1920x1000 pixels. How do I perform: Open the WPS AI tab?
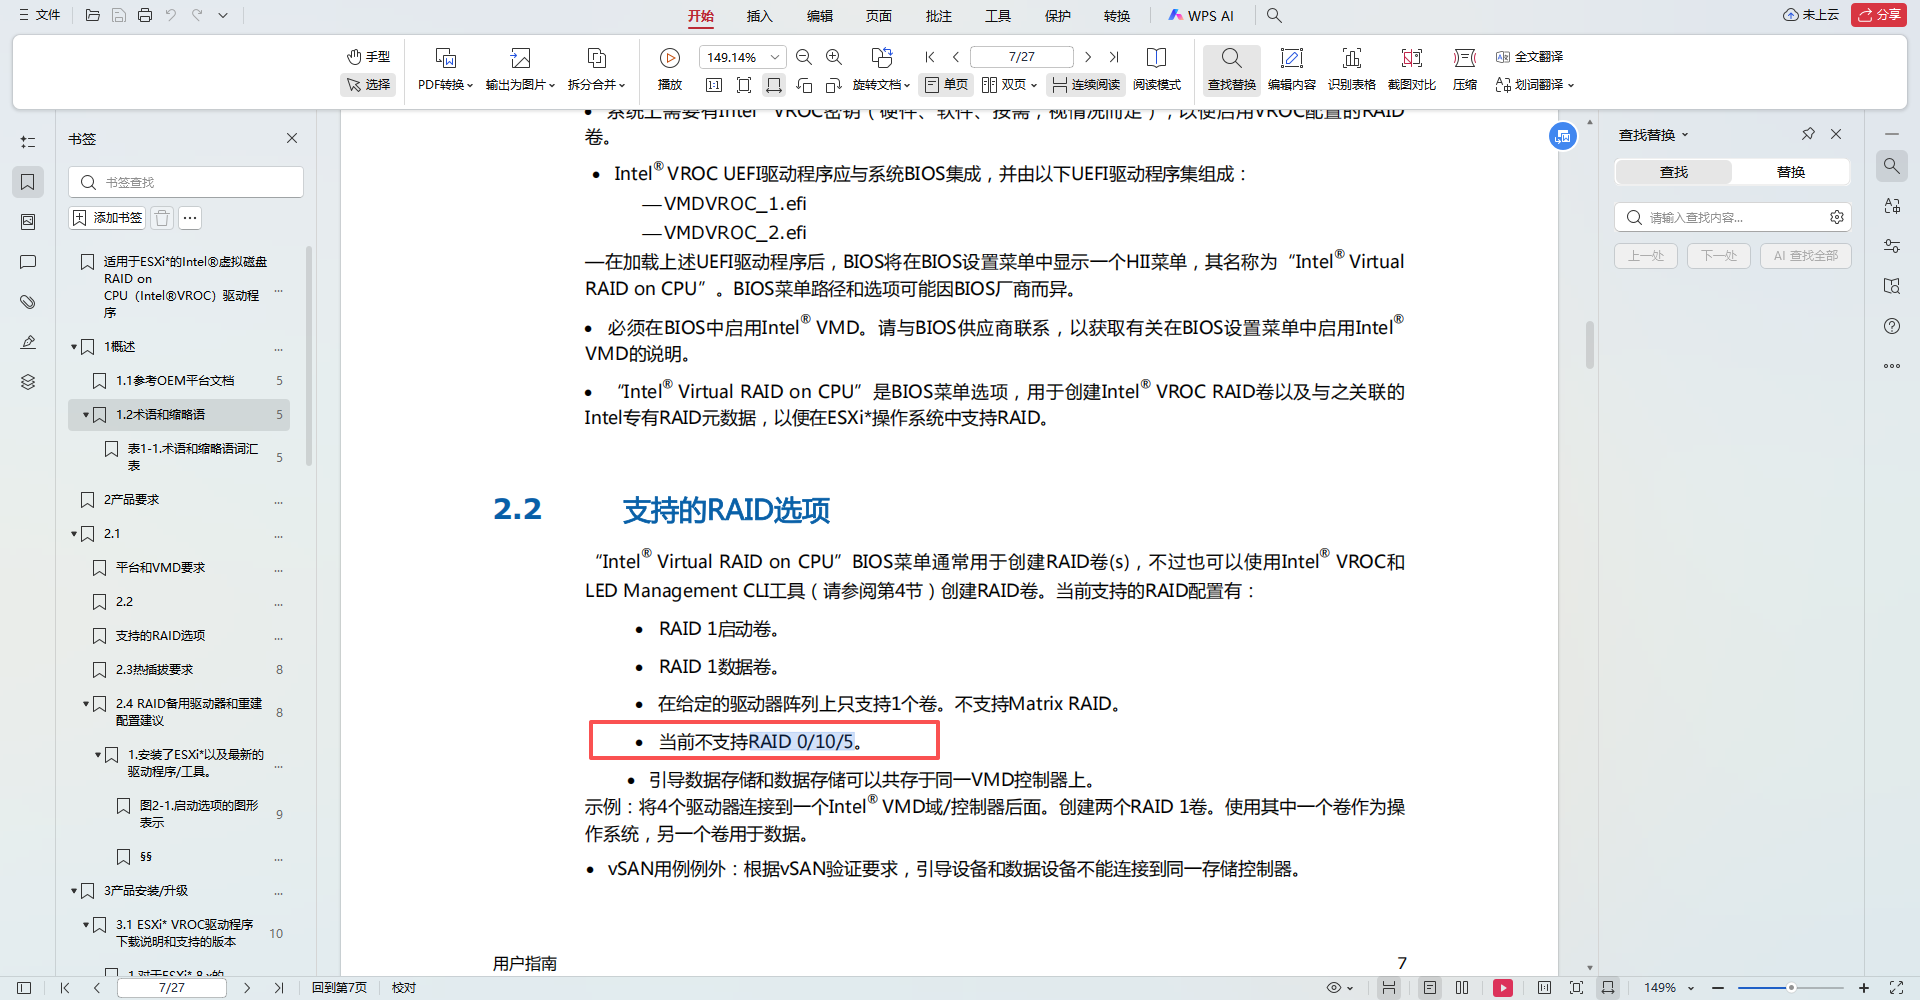[x=1201, y=16]
